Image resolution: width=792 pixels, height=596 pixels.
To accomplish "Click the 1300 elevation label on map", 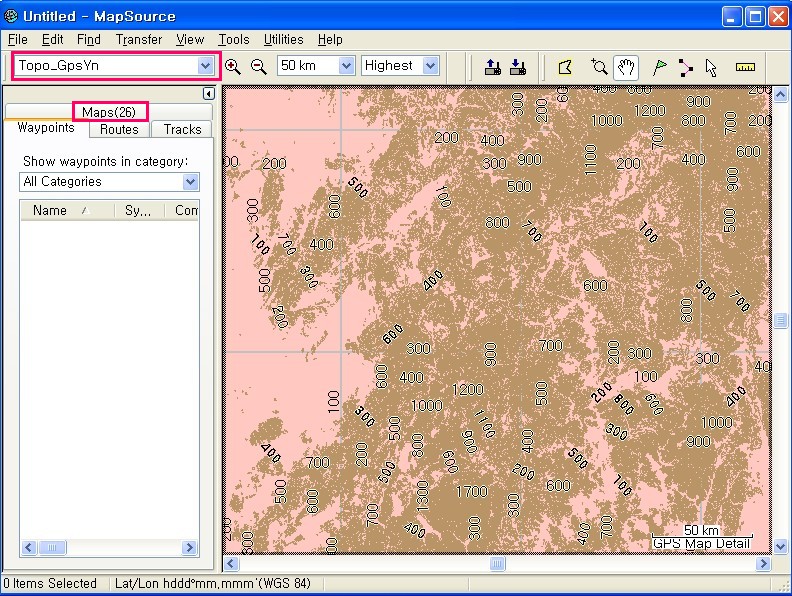I will (422, 495).
